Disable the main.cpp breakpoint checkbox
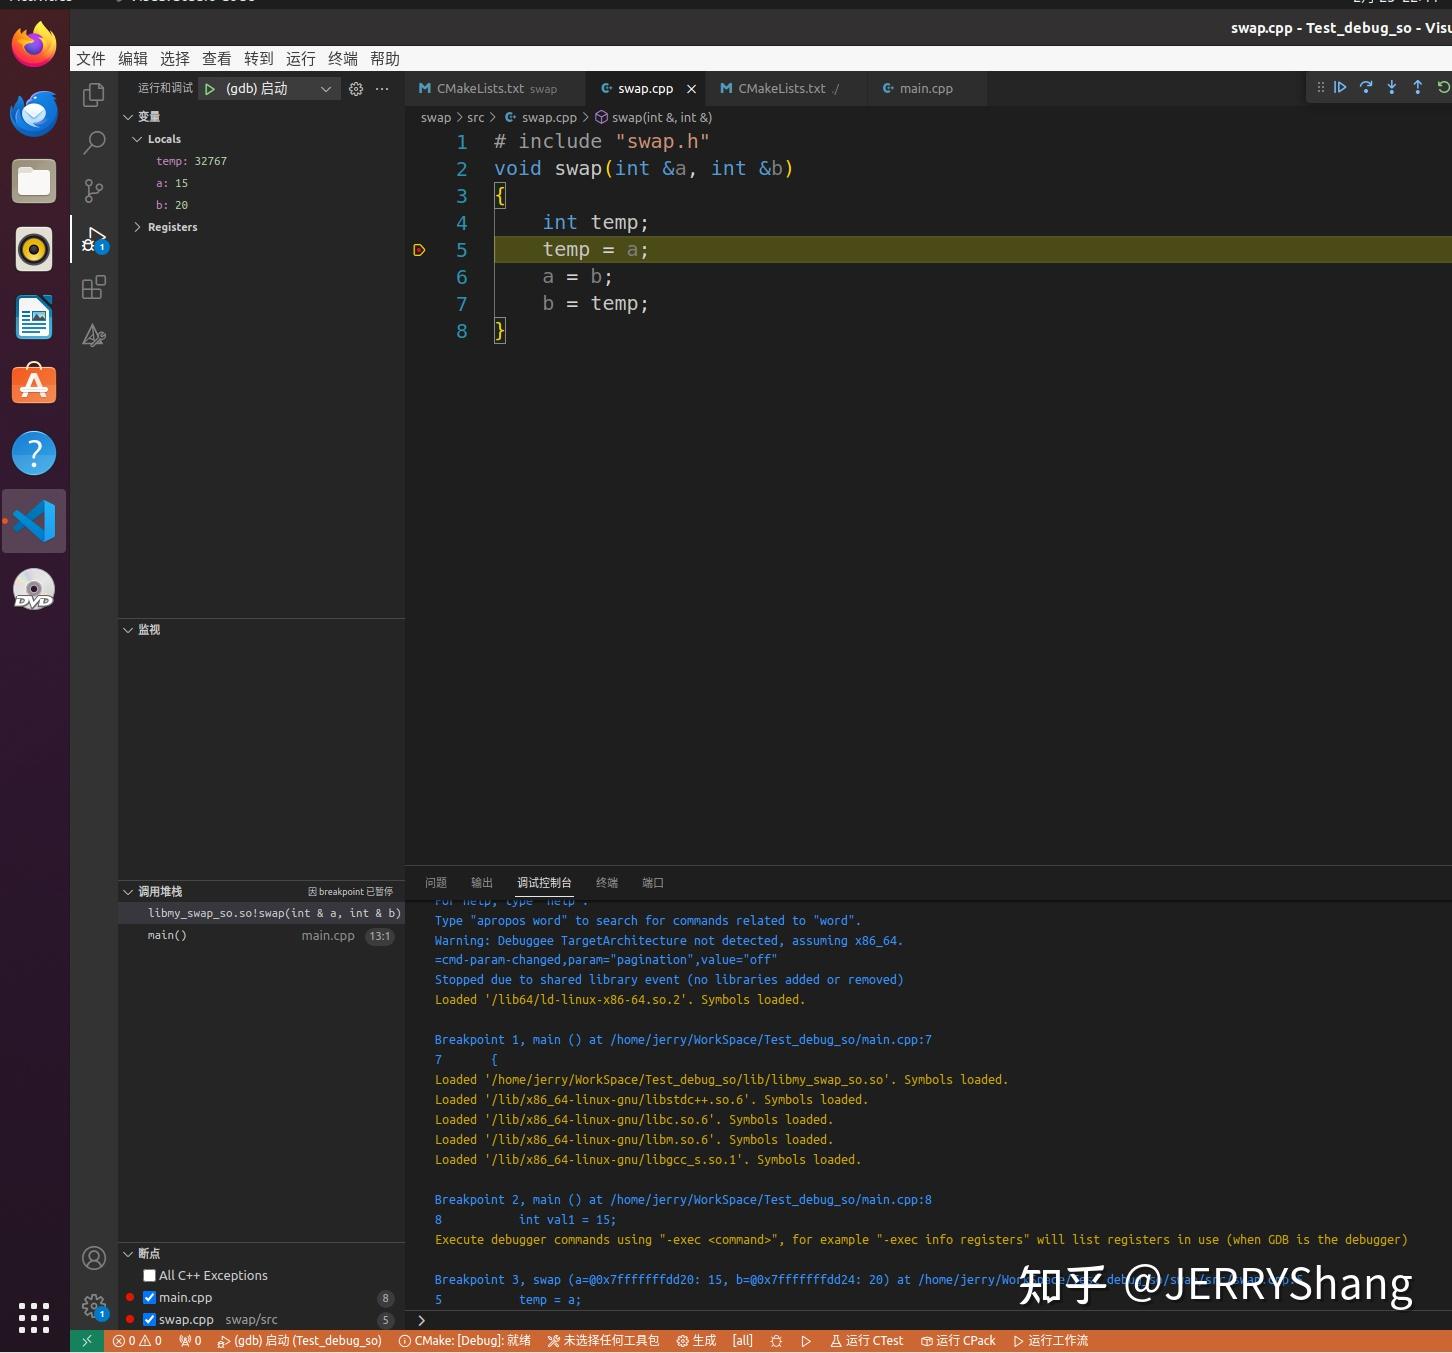Screen dimensions: 1452x1353 coord(149,1297)
